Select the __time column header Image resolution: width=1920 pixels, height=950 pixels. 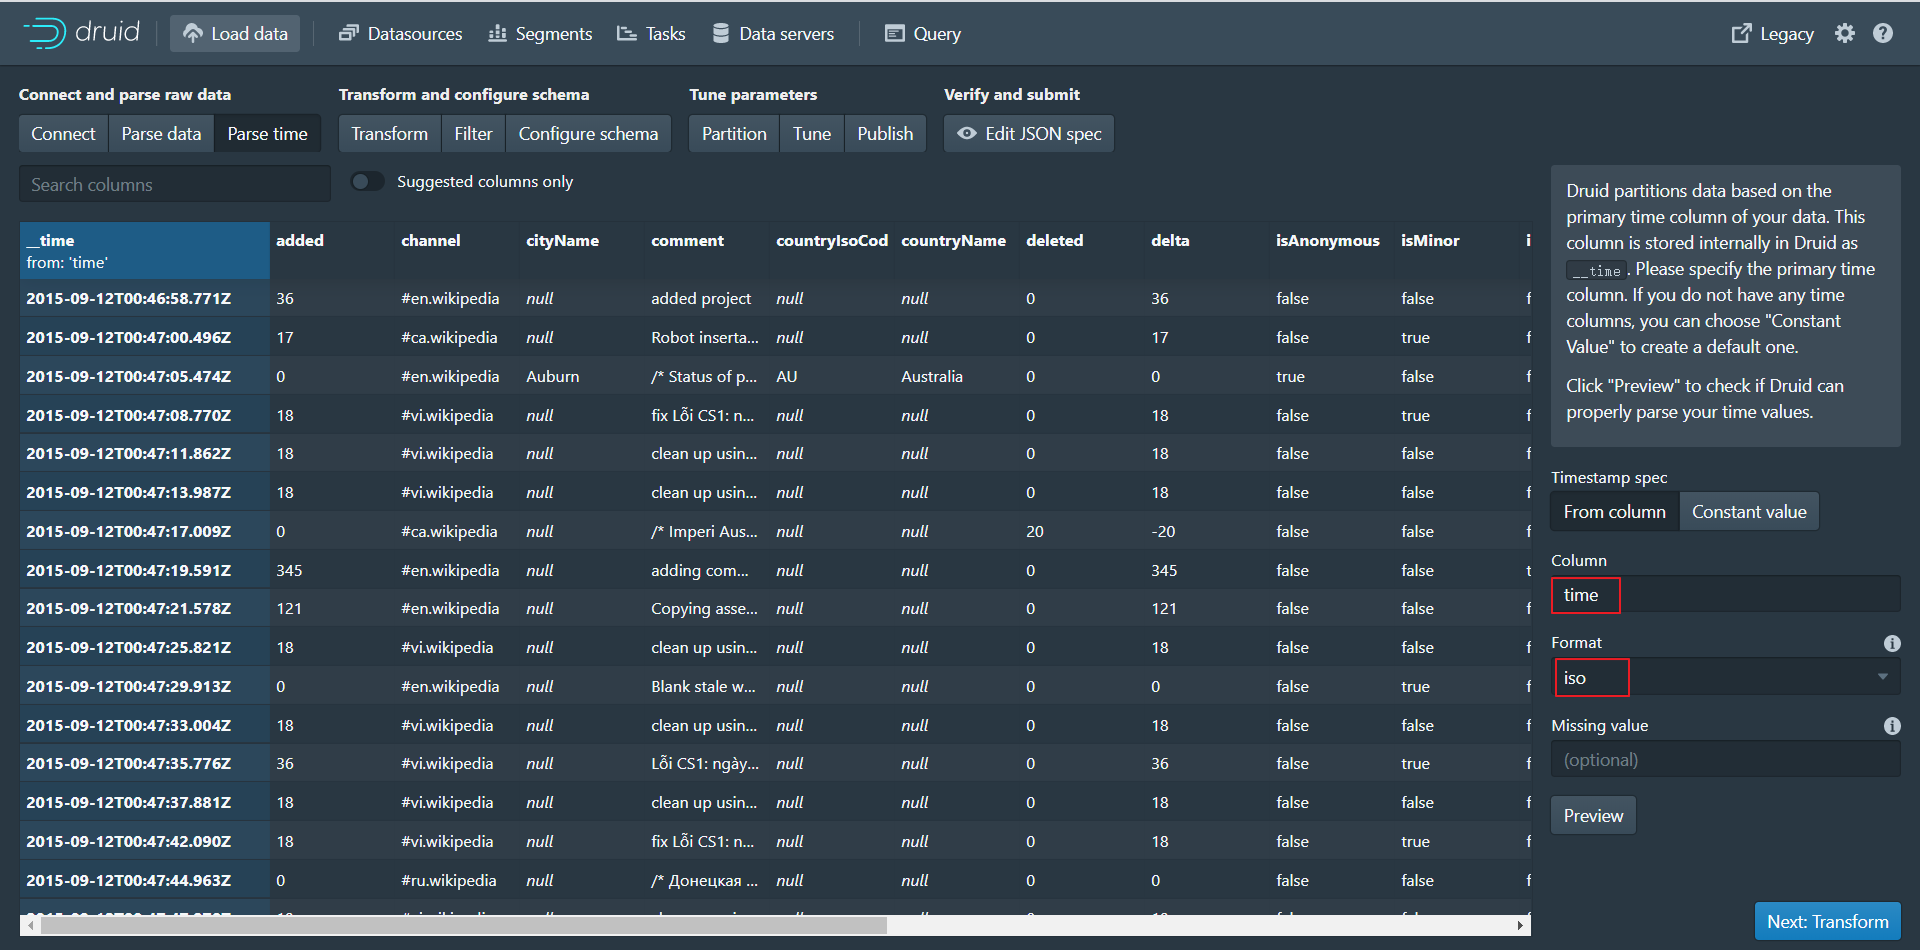coord(144,251)
